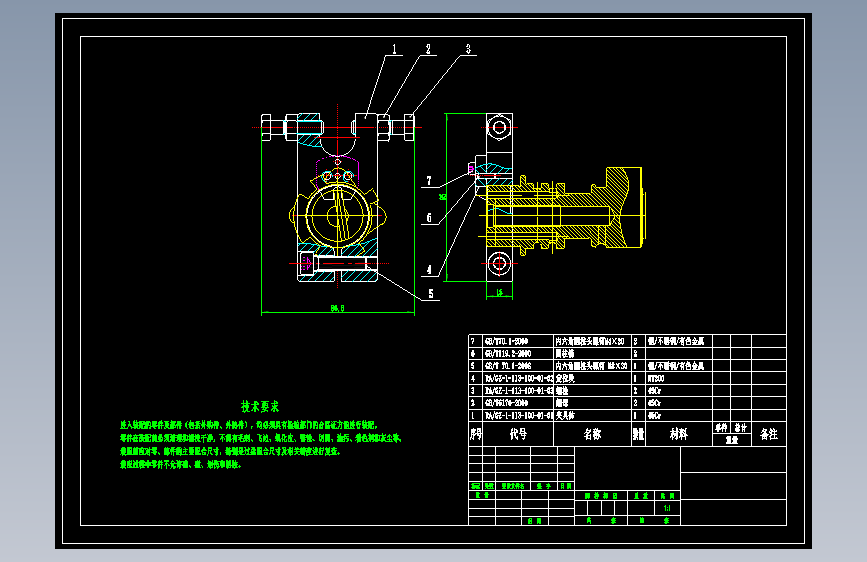867x562 pixels.
Task: Click the 数量 column header in the parts list
Action: 638,434
